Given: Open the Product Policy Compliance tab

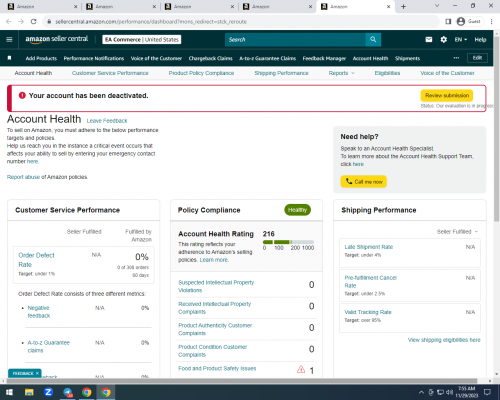Looking at the screenshot, I should pyautogui.click(x=201, y=73).
